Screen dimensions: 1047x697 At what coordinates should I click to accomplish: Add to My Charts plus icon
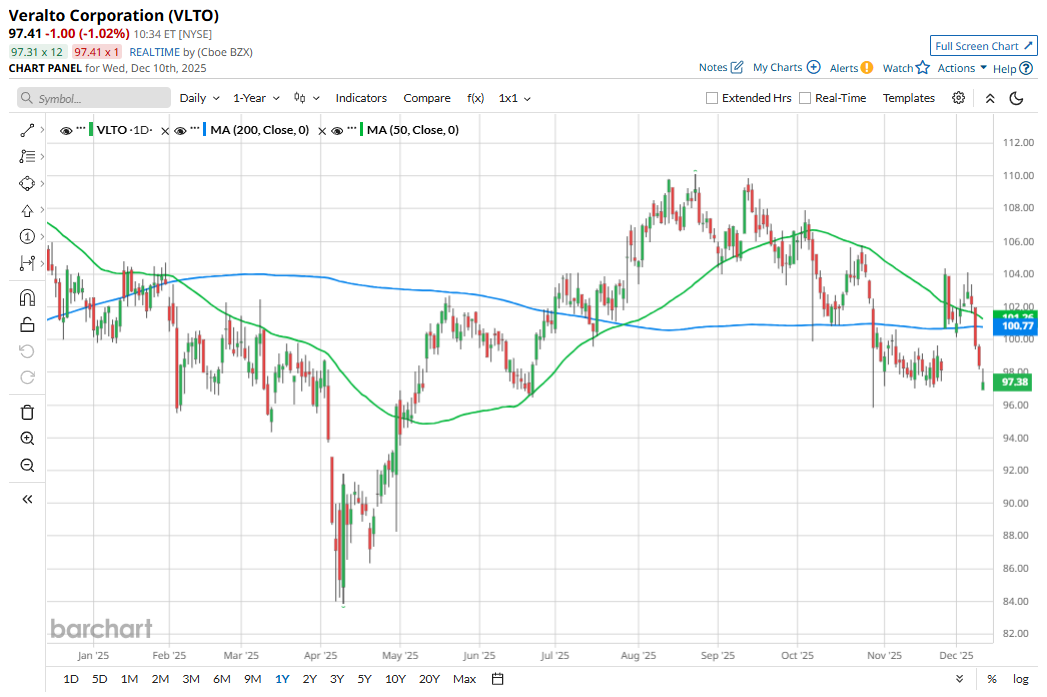813,67
